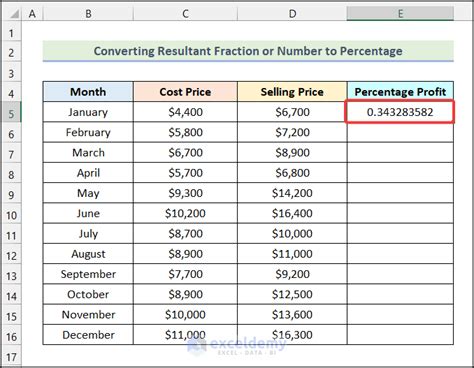Image resolution: width=474 pixels, height=368 pixels.
Task: Select selling price $16,400 cell
Action: pyautogui.click(x=292, y=213)
